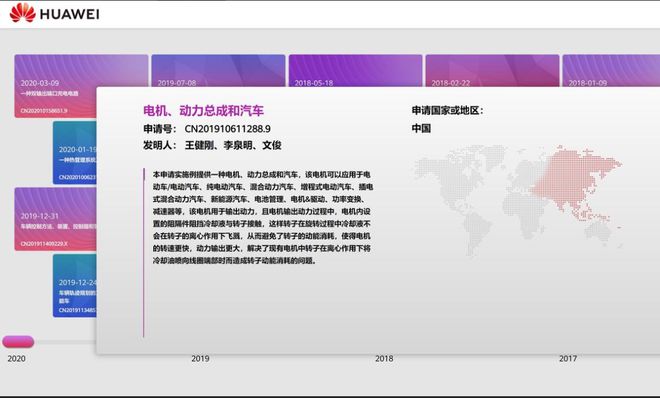
Task: Open the 2018-05-18 patent card
Action: (355, 71)
